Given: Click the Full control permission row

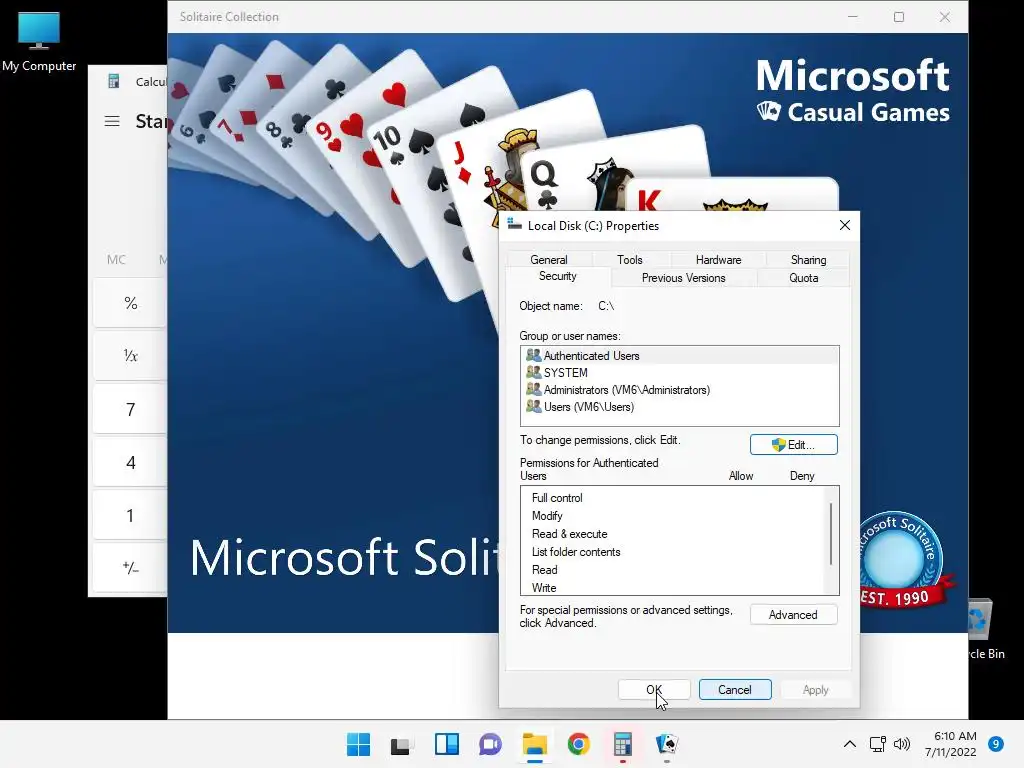Looking at the screenshot, I should coord(675,498).
